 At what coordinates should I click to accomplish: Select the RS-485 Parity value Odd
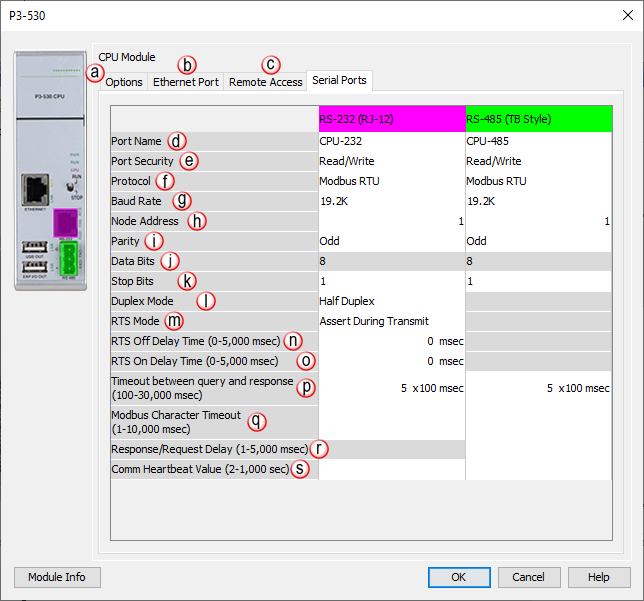coord(538,241)
